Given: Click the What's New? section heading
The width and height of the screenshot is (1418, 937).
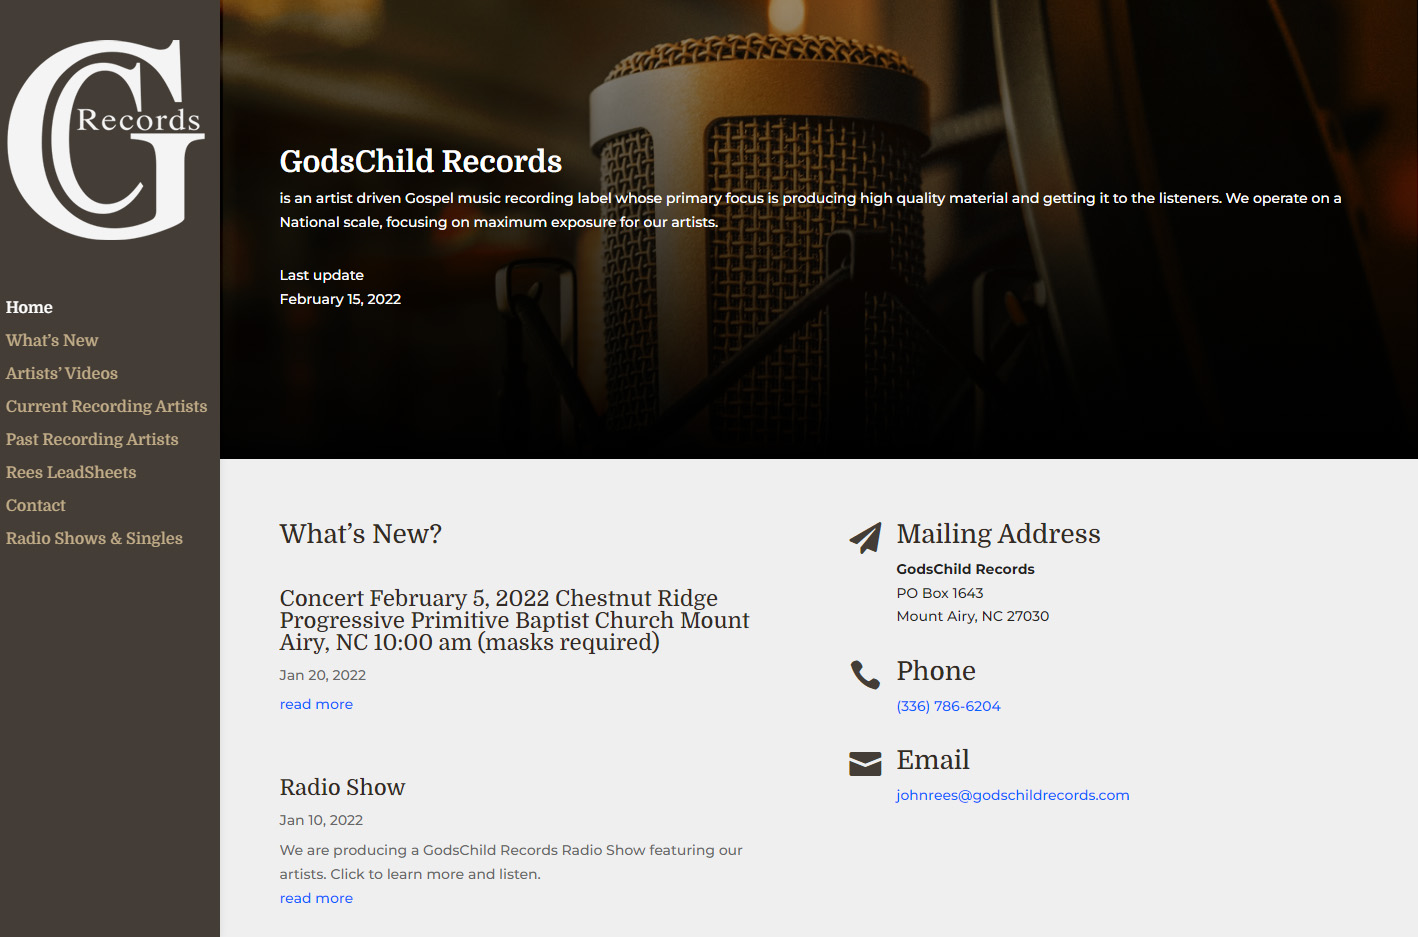Looking at the screenshot, I should [361, 534].
